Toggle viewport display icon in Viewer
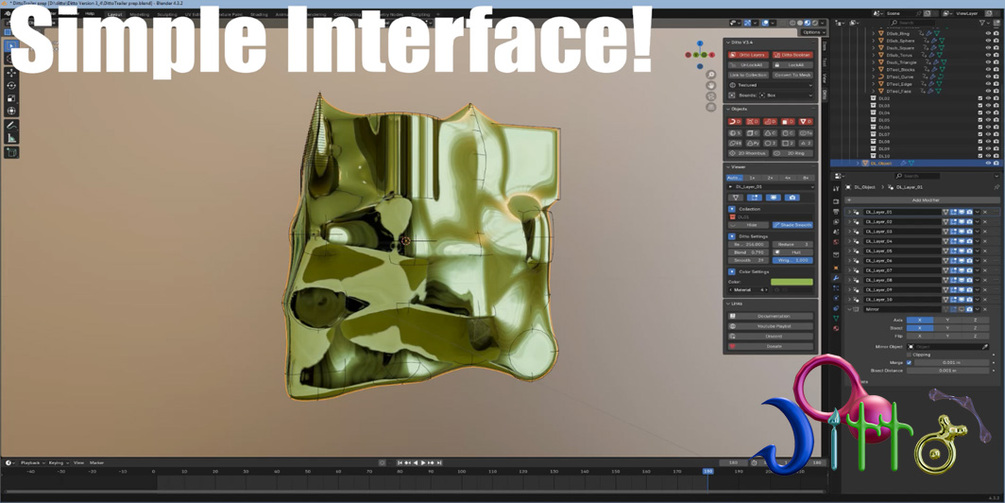 (774, 197)
